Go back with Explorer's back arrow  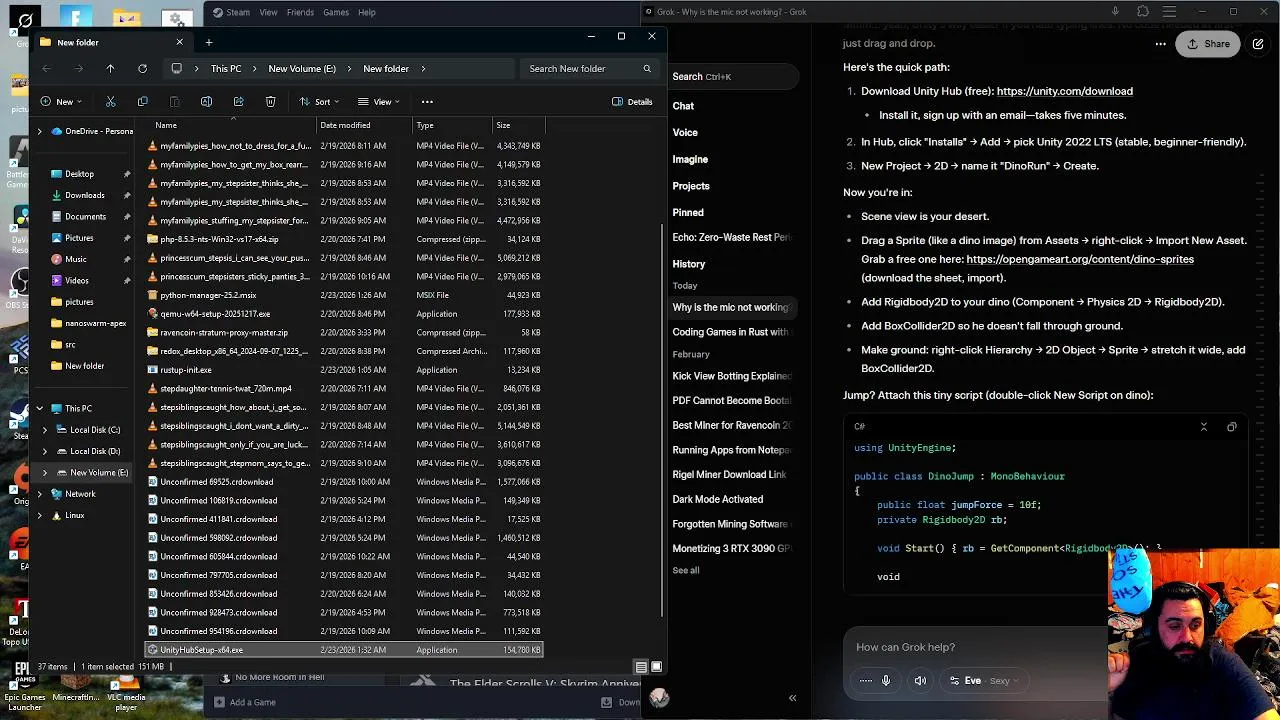tap(46, 68)
